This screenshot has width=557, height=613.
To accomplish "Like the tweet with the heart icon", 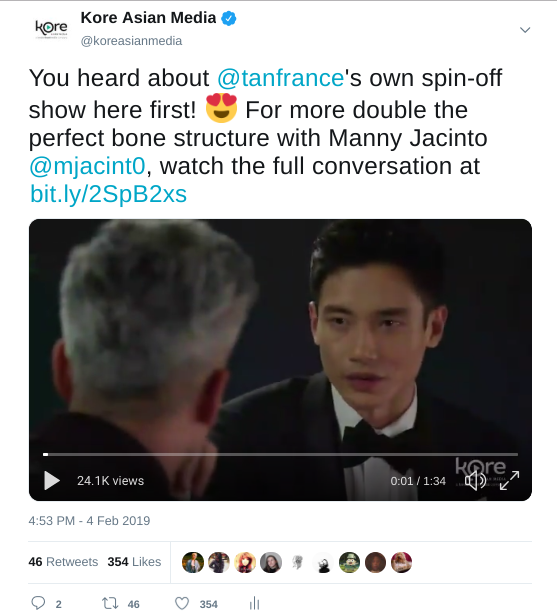I will point(182,603).
